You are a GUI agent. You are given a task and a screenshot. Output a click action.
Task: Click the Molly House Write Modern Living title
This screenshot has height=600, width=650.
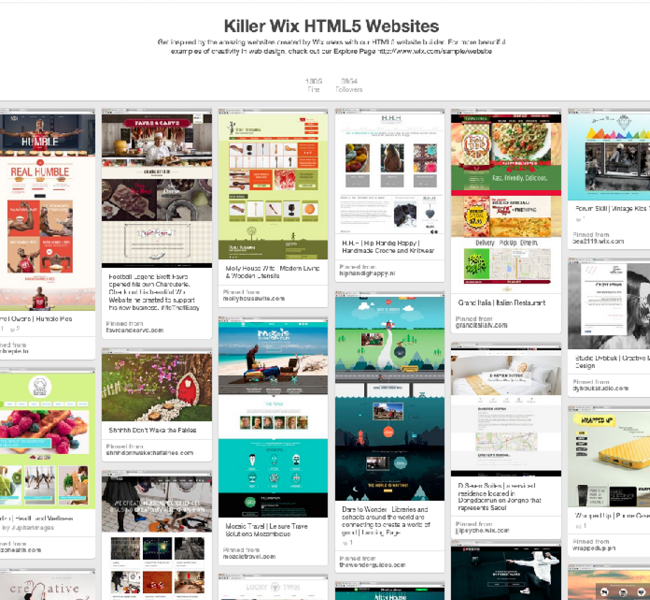click(x=272, y=272)
